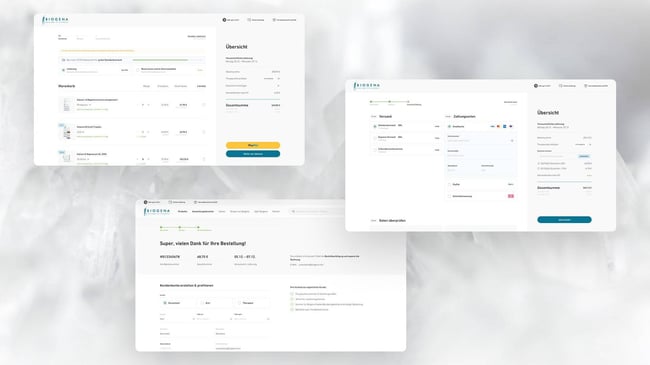Viewport: 650px width, 365px height.
Task: Click second step dot in payment progress
Action: pos(390,102)
